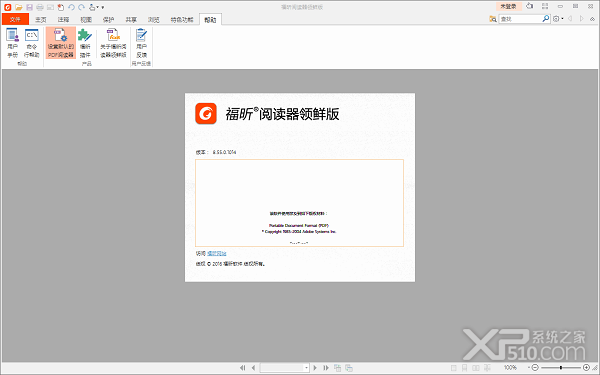The height and width of the screenshot is (375, 600).
Task: Open the 用户反馈 (user feedback) button
Action: pyautogui.click(x=141, y=43)
